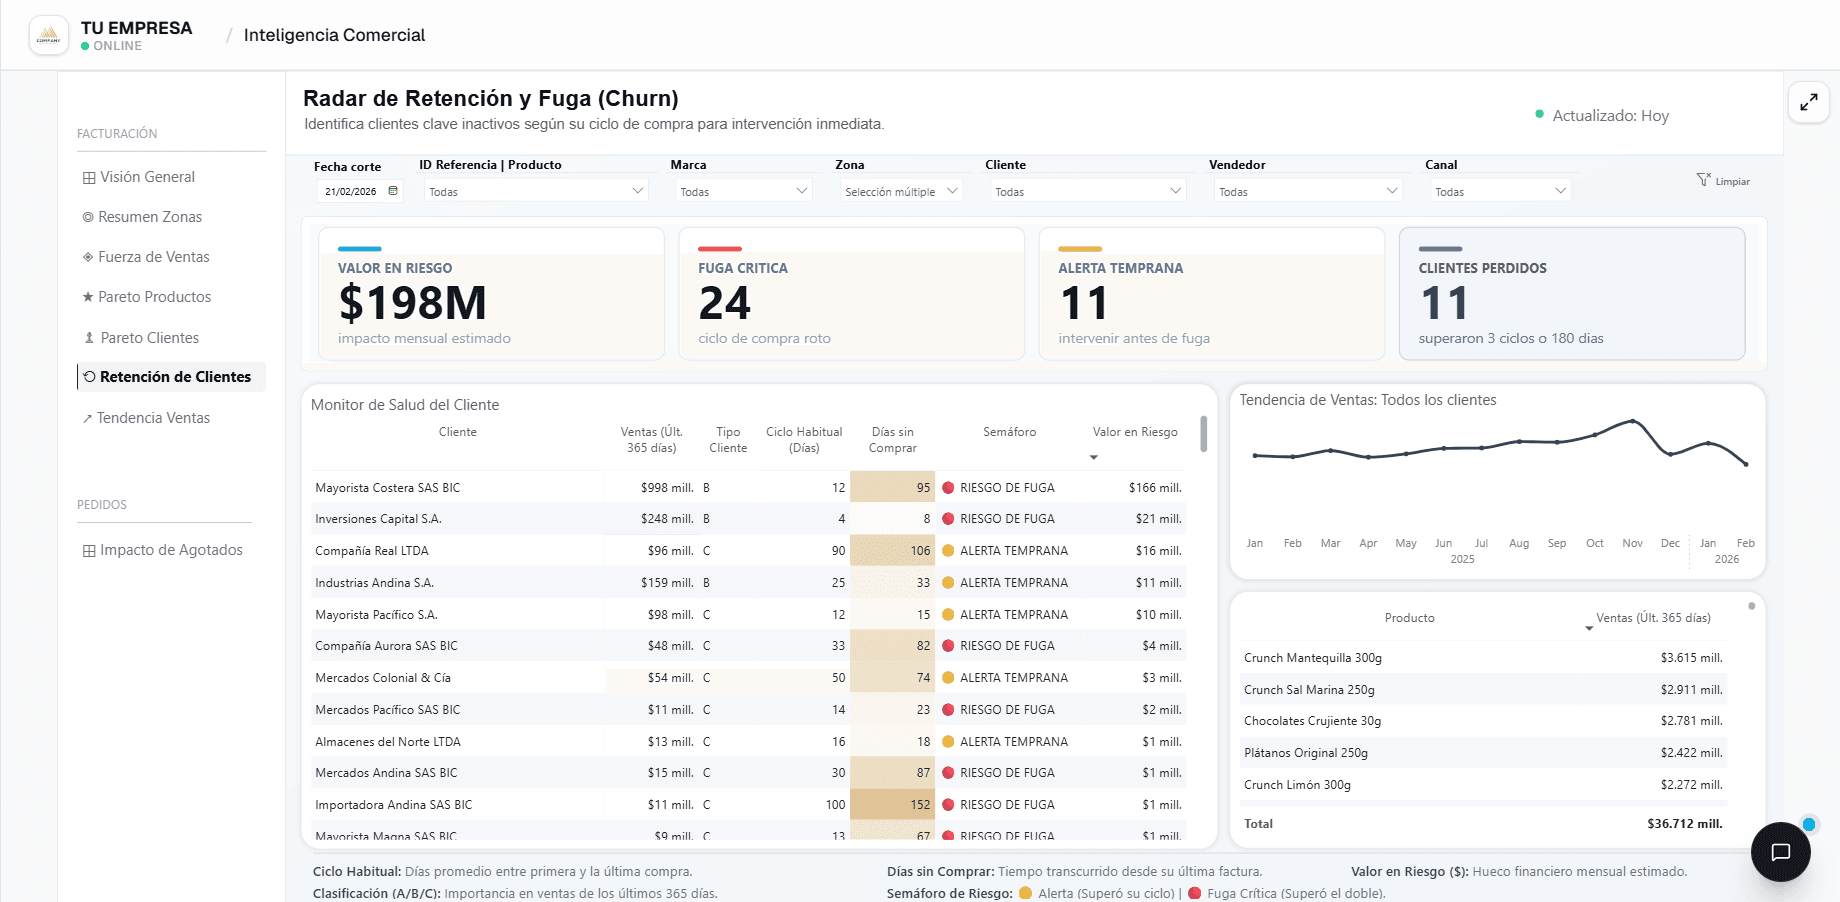Viewport: 1840px width, 902px height.
Task: Open the chat bubble widget
Action: point(1780,852)
